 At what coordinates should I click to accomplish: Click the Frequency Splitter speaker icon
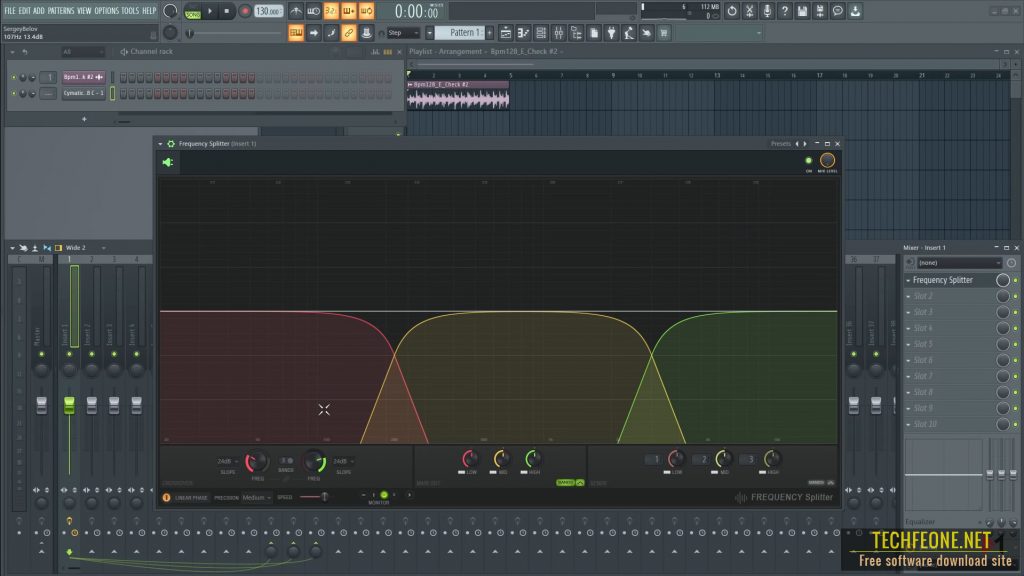168,163
